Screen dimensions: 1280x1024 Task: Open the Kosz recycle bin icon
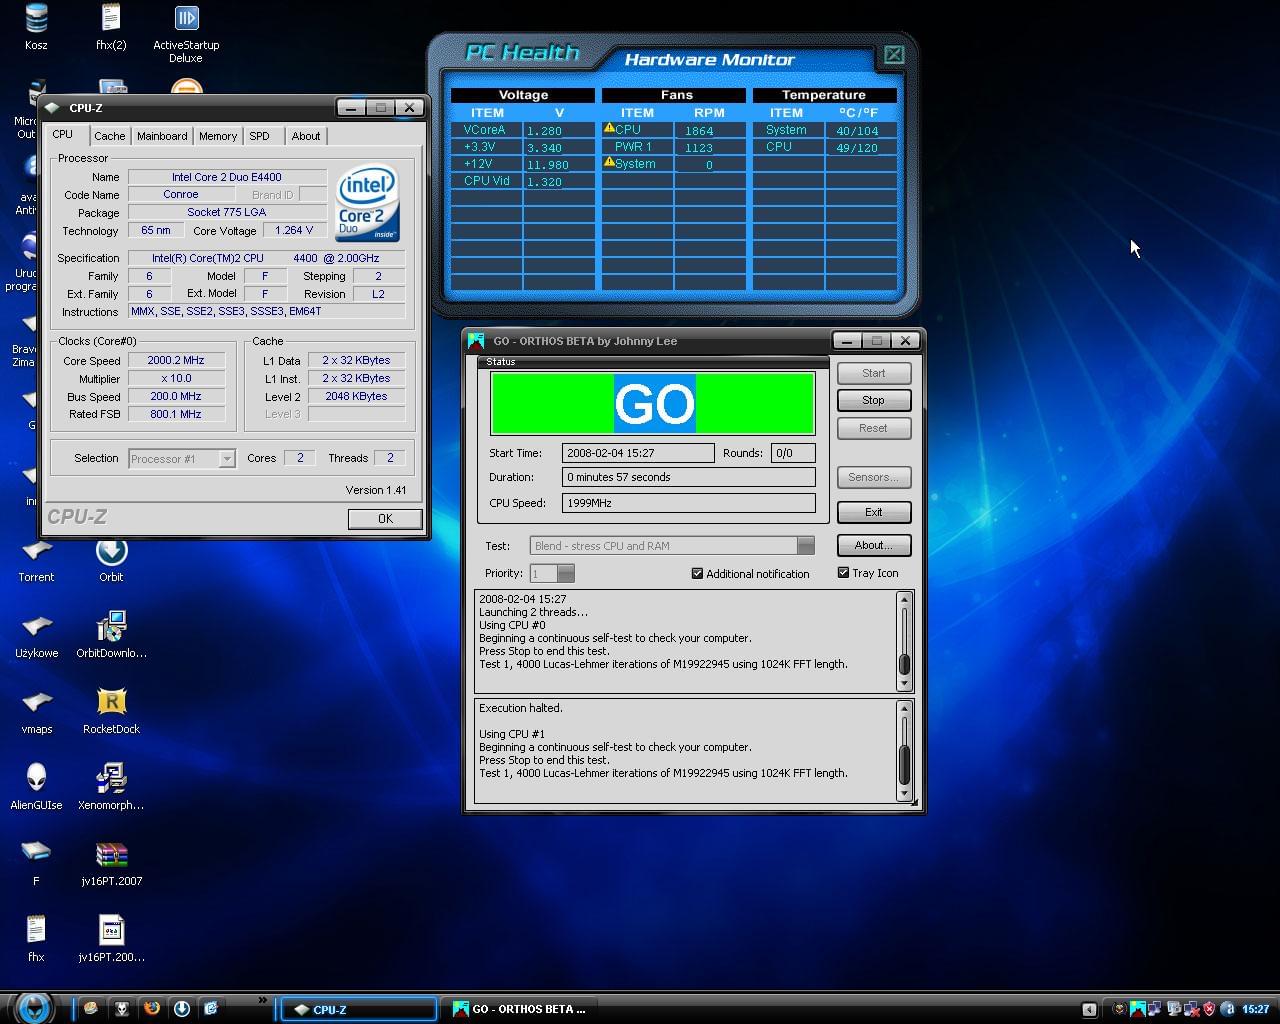(x=36, y=26)
